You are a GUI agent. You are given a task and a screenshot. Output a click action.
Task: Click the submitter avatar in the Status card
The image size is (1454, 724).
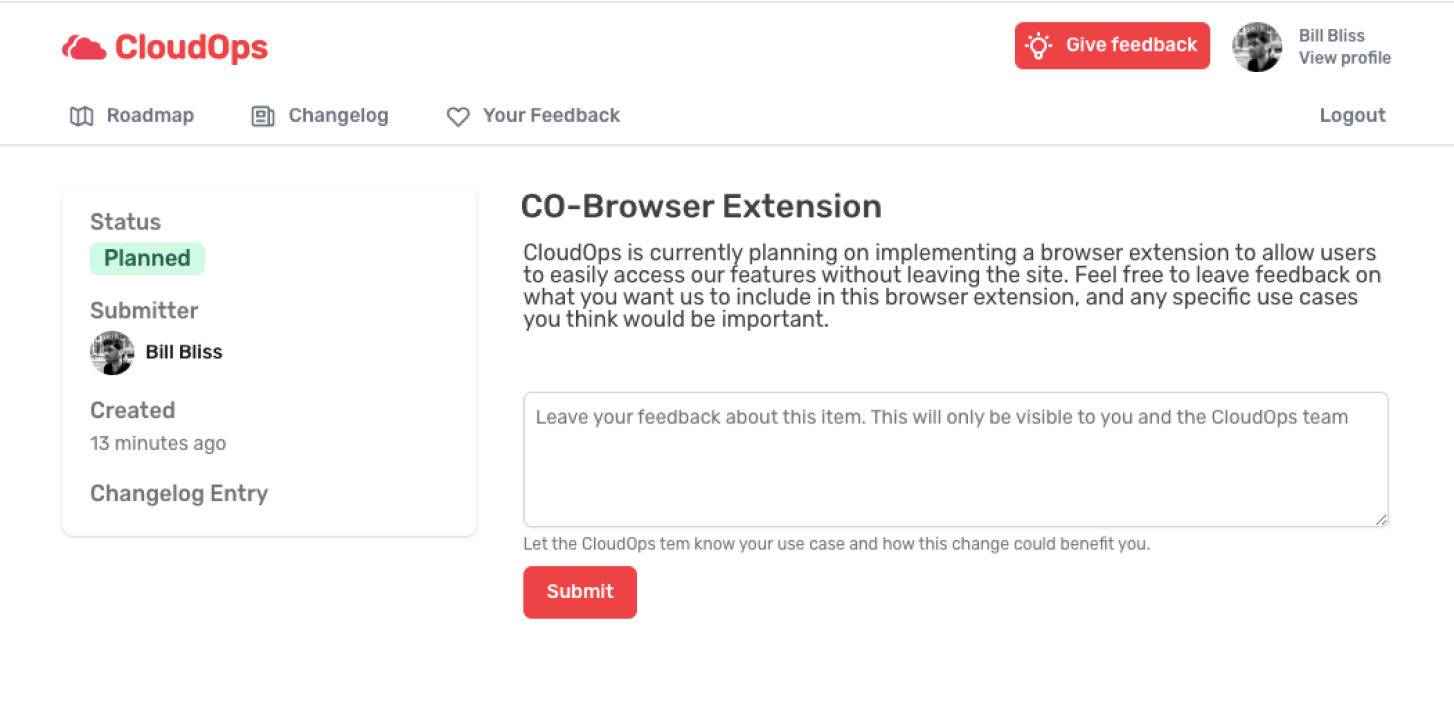point(112,353)
